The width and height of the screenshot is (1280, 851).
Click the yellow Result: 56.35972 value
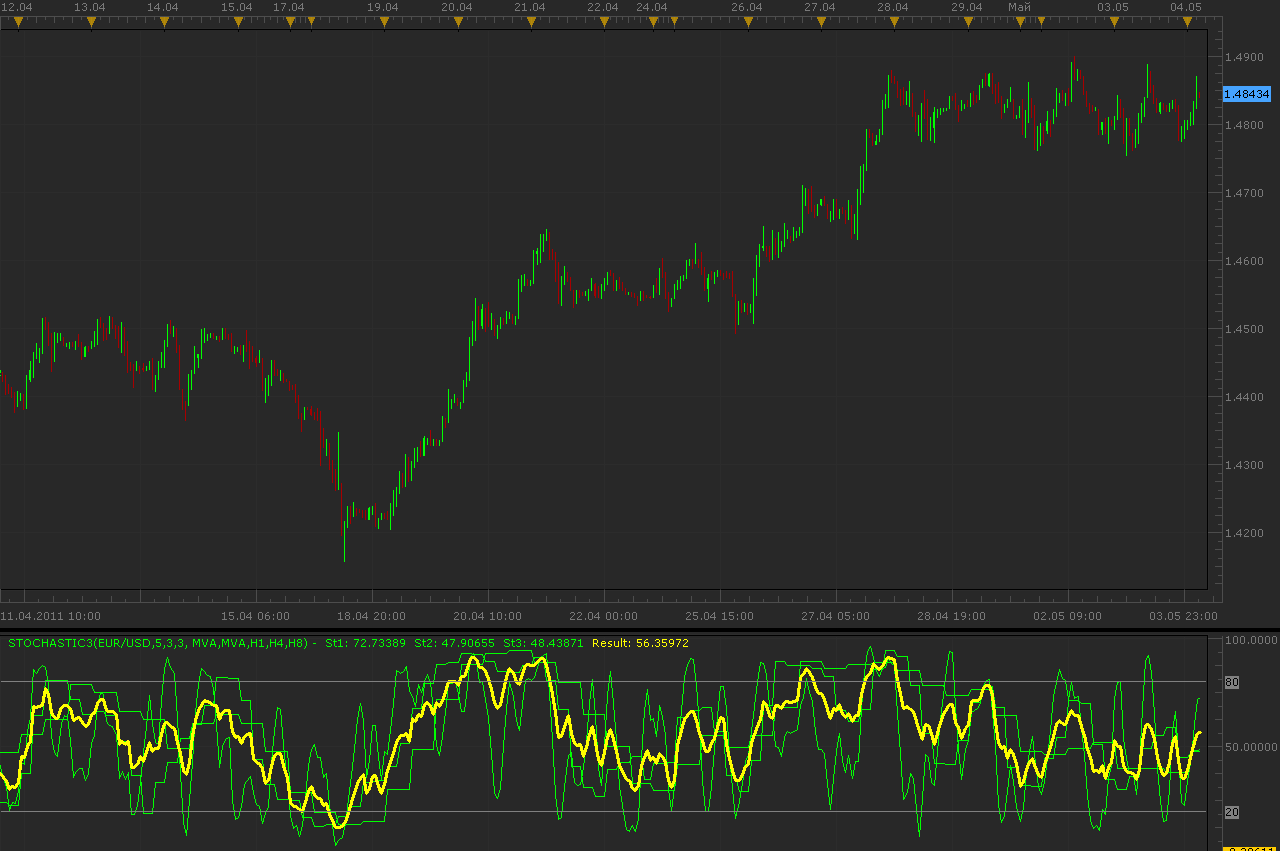click(x=640, y=643)
